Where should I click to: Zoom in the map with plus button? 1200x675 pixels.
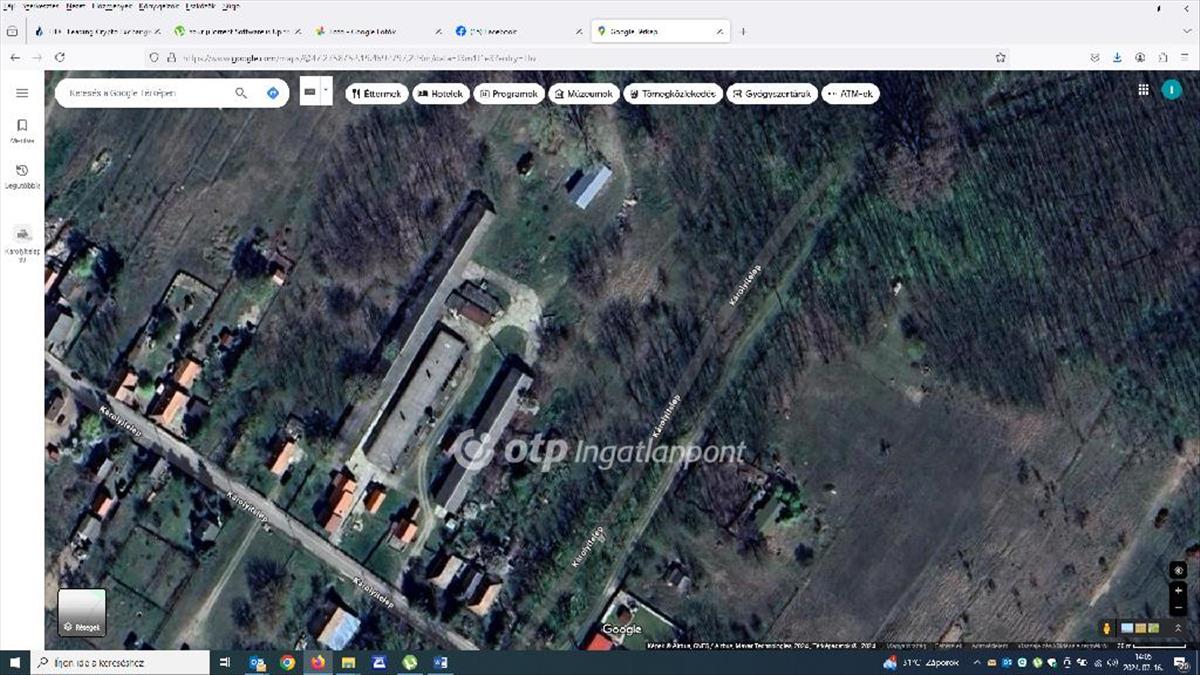[x=1179, y=590]
